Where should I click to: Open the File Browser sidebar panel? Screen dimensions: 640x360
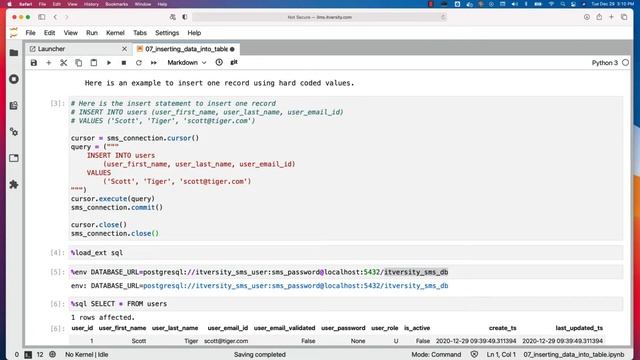click(x=14, y=53)
